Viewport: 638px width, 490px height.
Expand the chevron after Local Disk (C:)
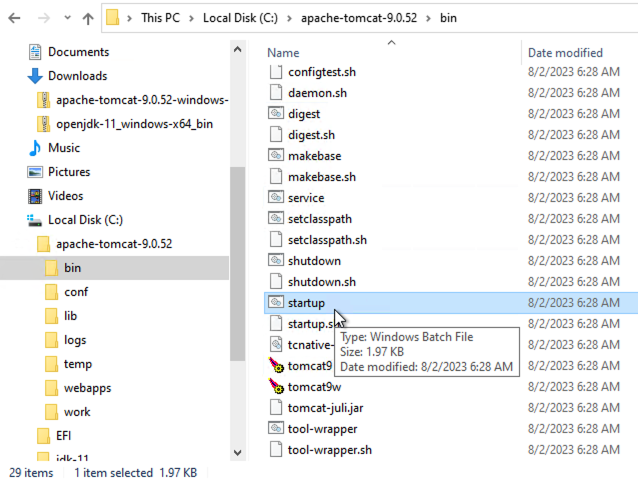289,18
